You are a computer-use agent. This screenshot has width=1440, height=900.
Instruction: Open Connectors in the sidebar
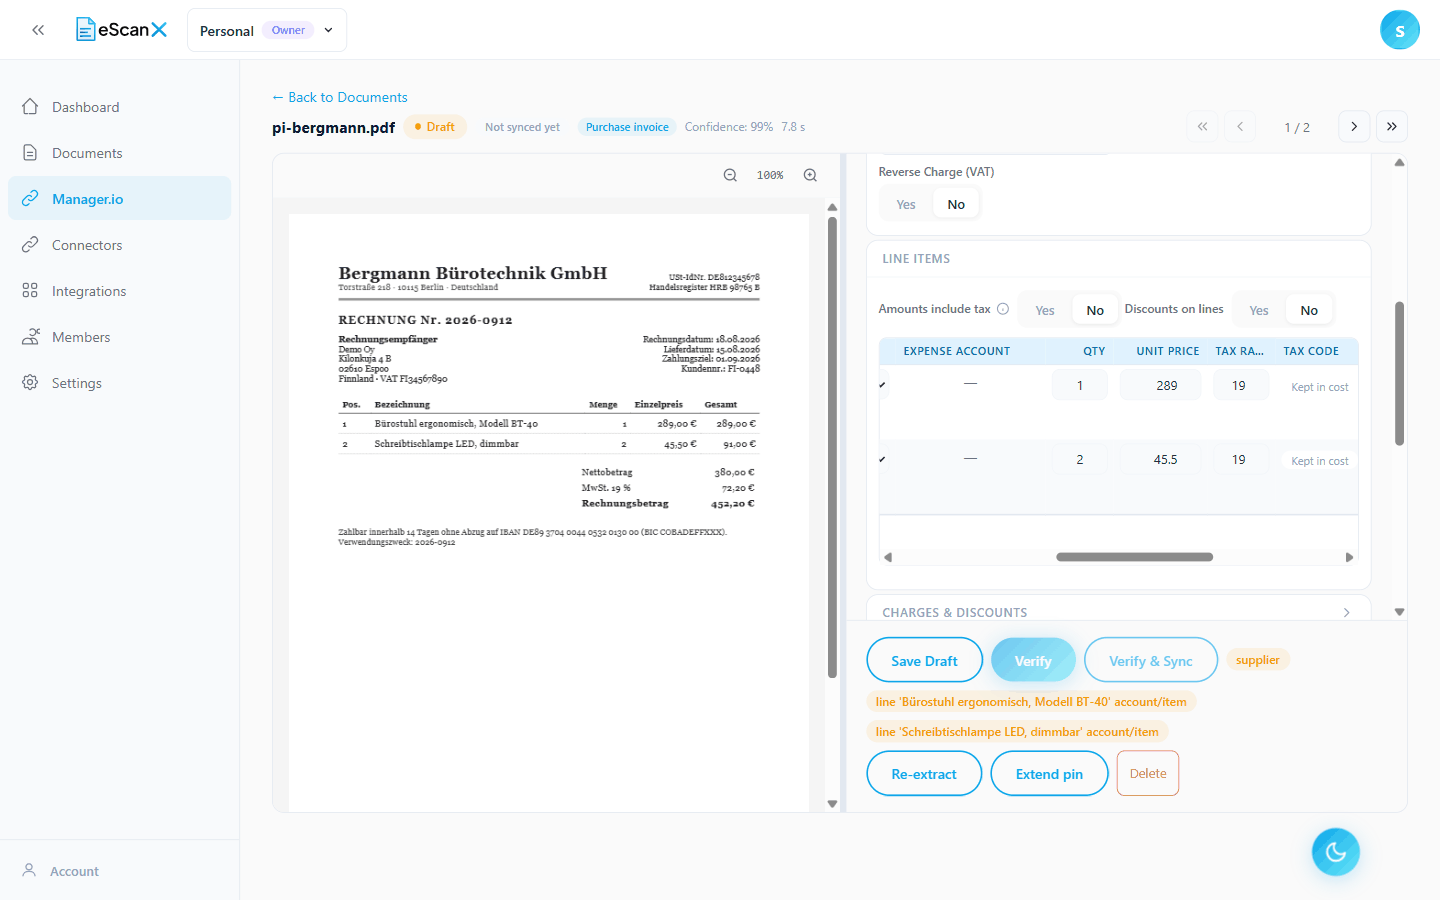tap(119, 245)
